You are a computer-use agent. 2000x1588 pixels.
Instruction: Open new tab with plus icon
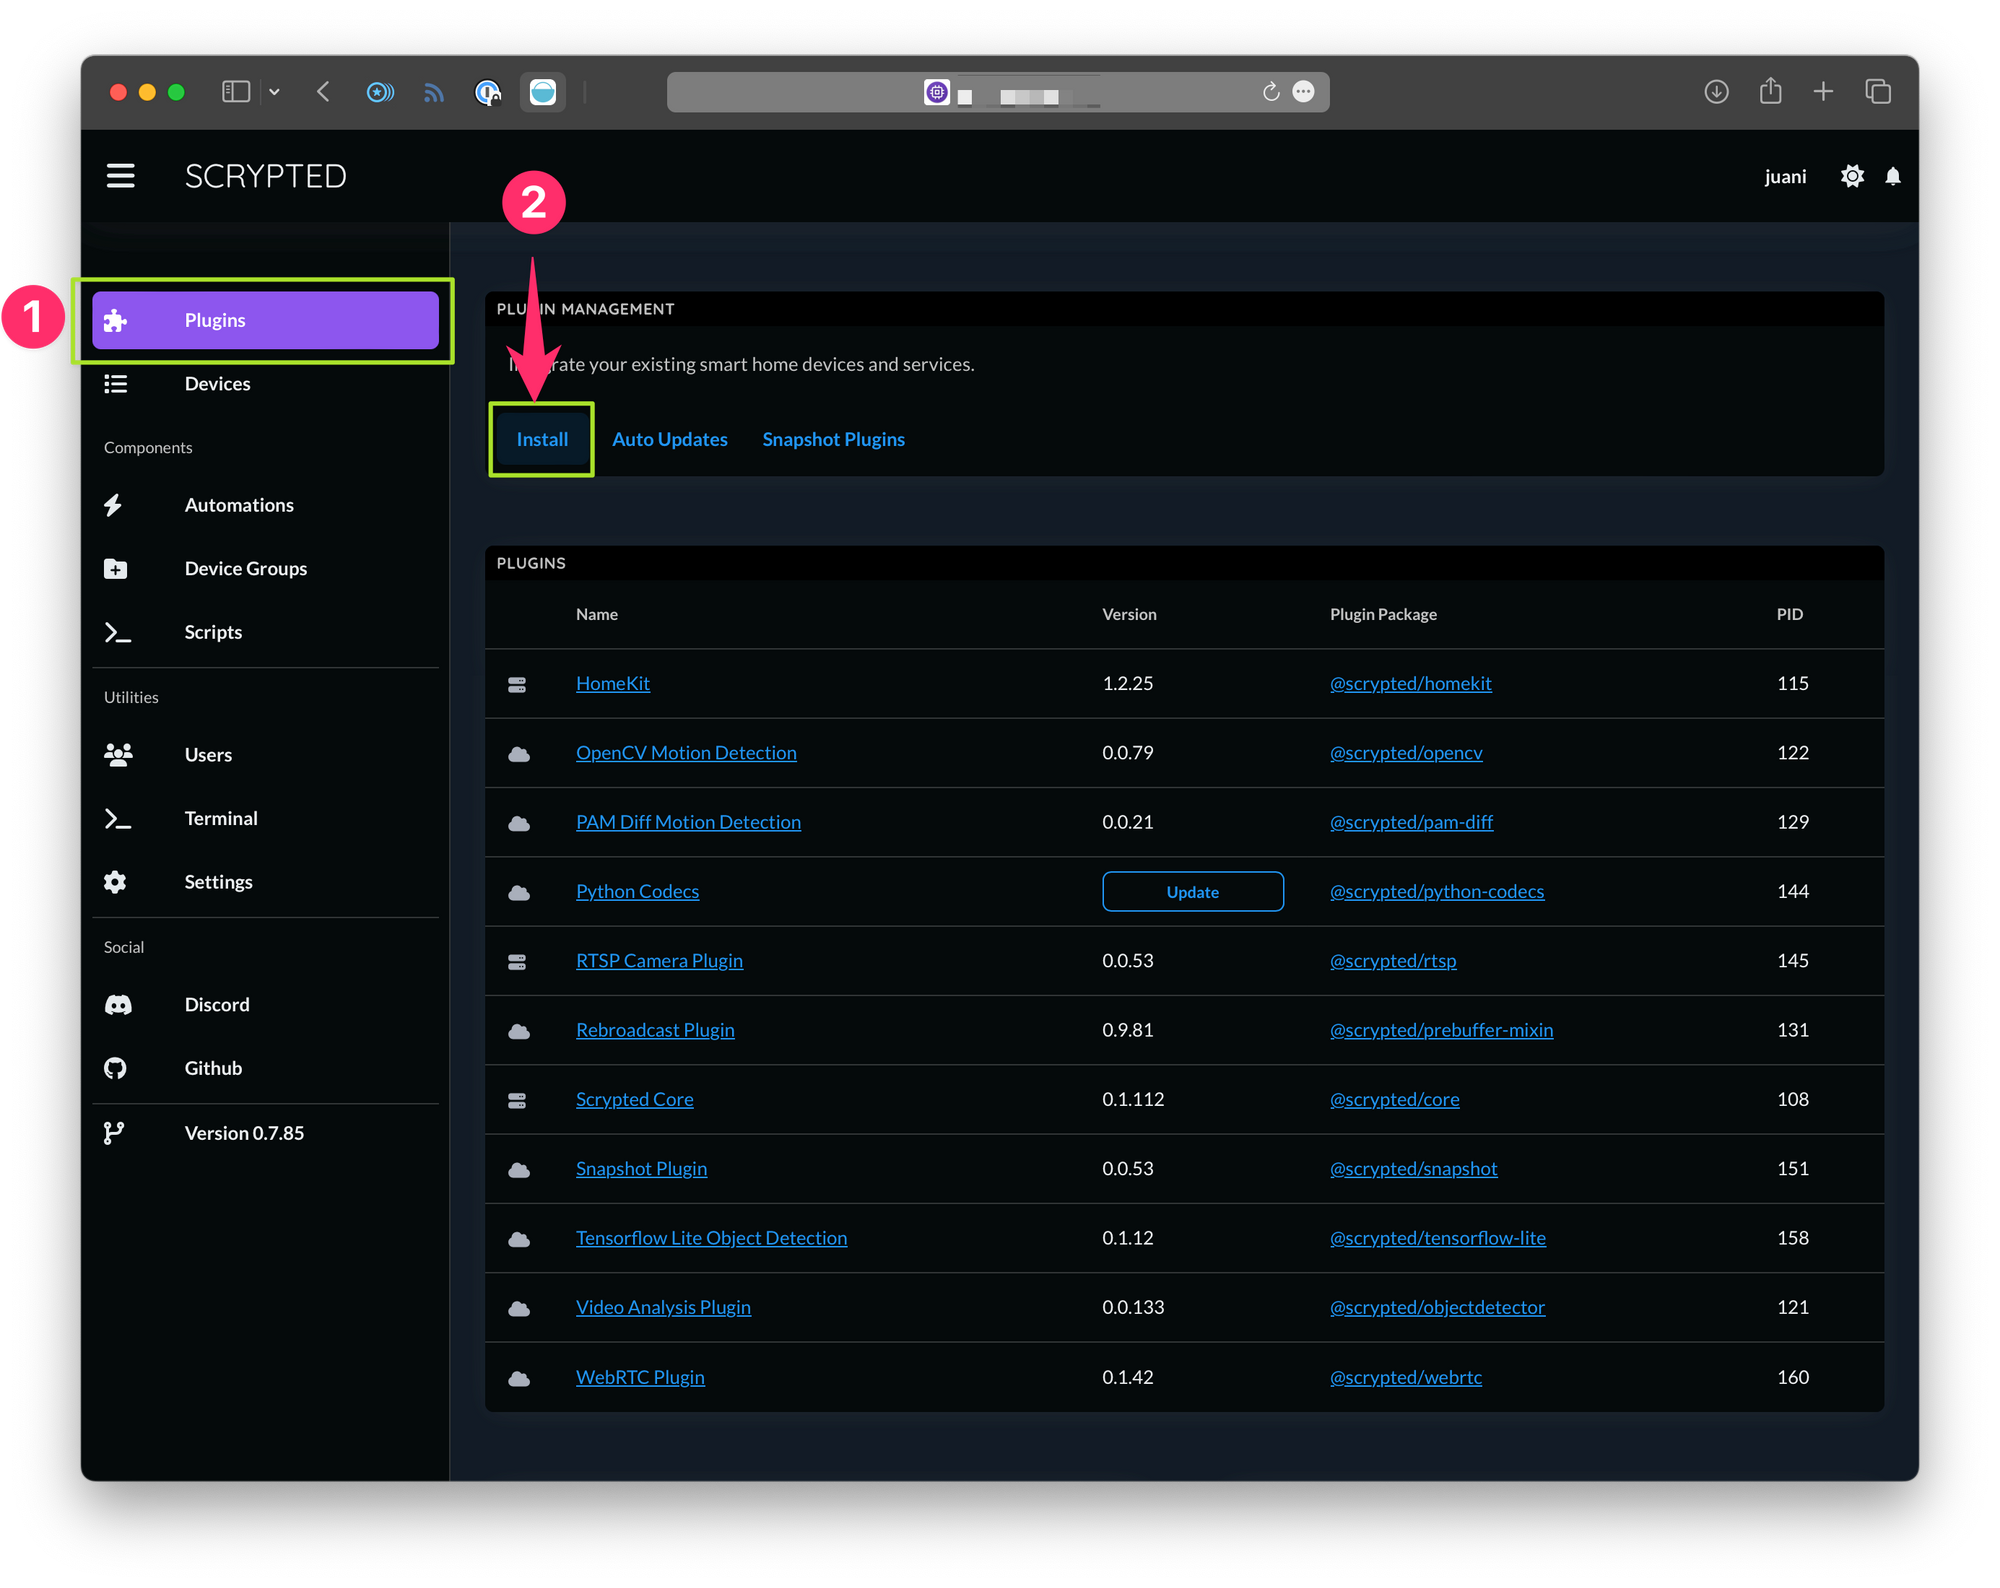(1823, 92)
